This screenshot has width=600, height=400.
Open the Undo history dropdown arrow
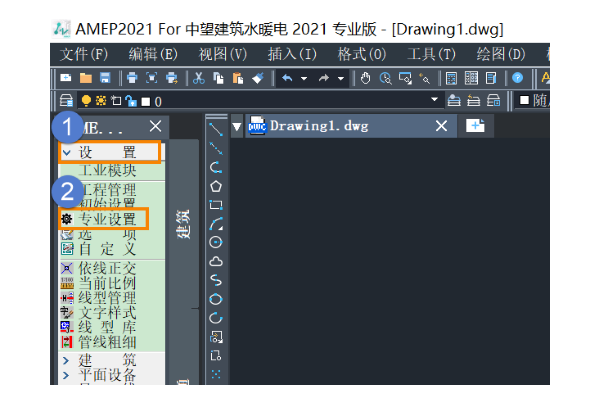pyautogui.click(x=304, y=78)
